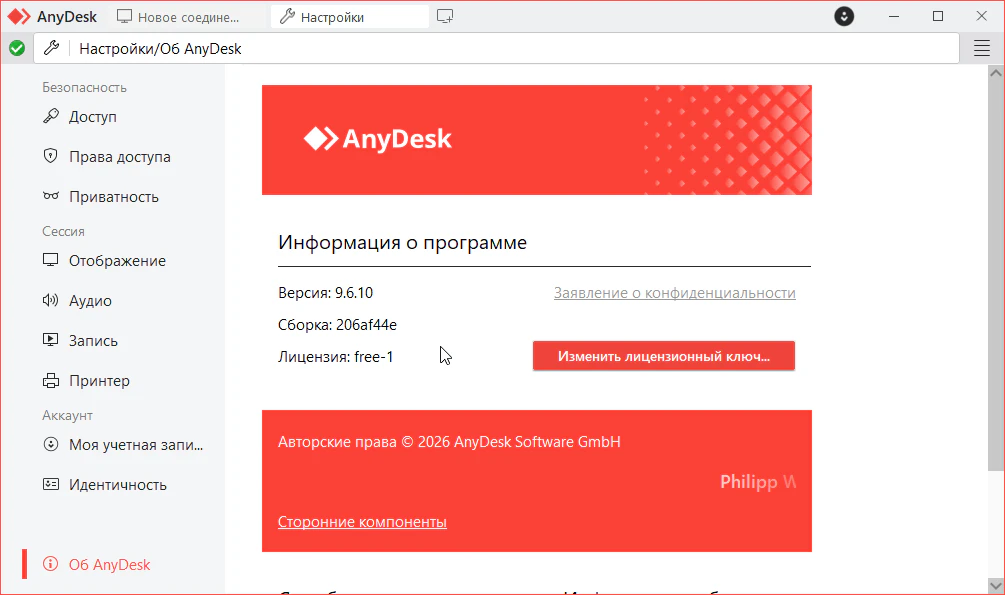Click the printer icon beside Принтер
Image resolution: width=1005 pixels, height=595 pixels.
click(x=51, y=381)
